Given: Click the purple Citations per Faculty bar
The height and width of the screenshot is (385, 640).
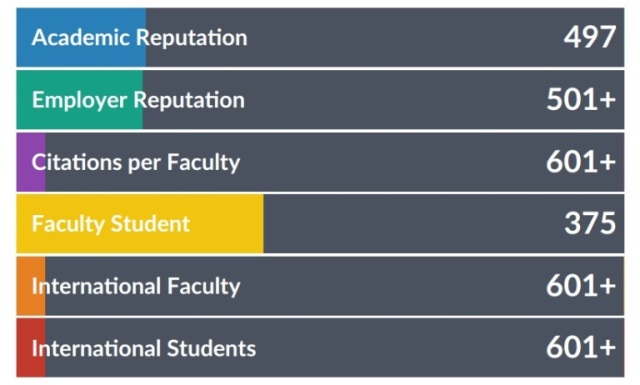Looking at the screenshot, I should 31,162.
